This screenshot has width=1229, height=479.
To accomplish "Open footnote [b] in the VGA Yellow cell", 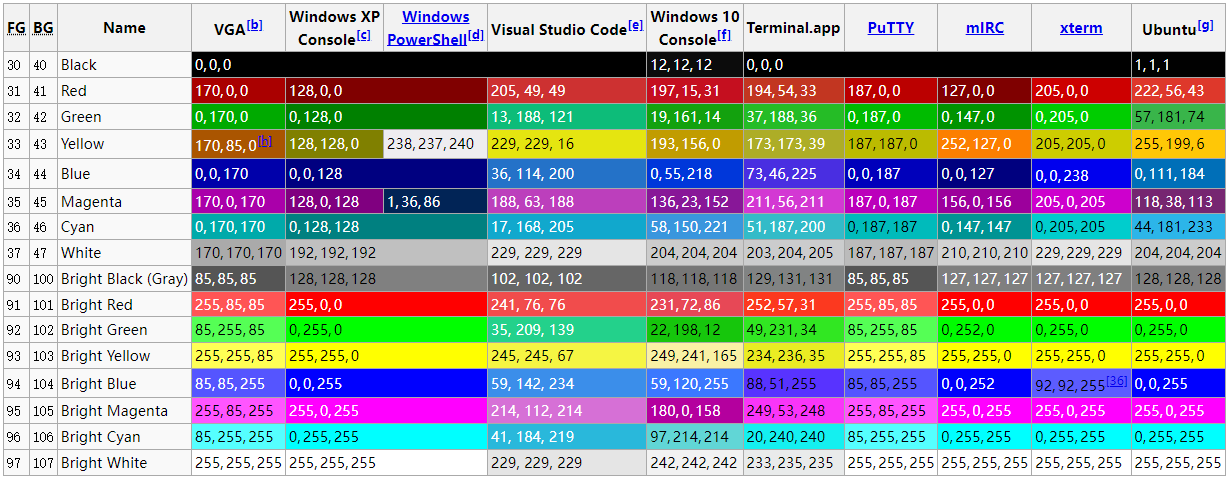I will [x=265, y=141].
